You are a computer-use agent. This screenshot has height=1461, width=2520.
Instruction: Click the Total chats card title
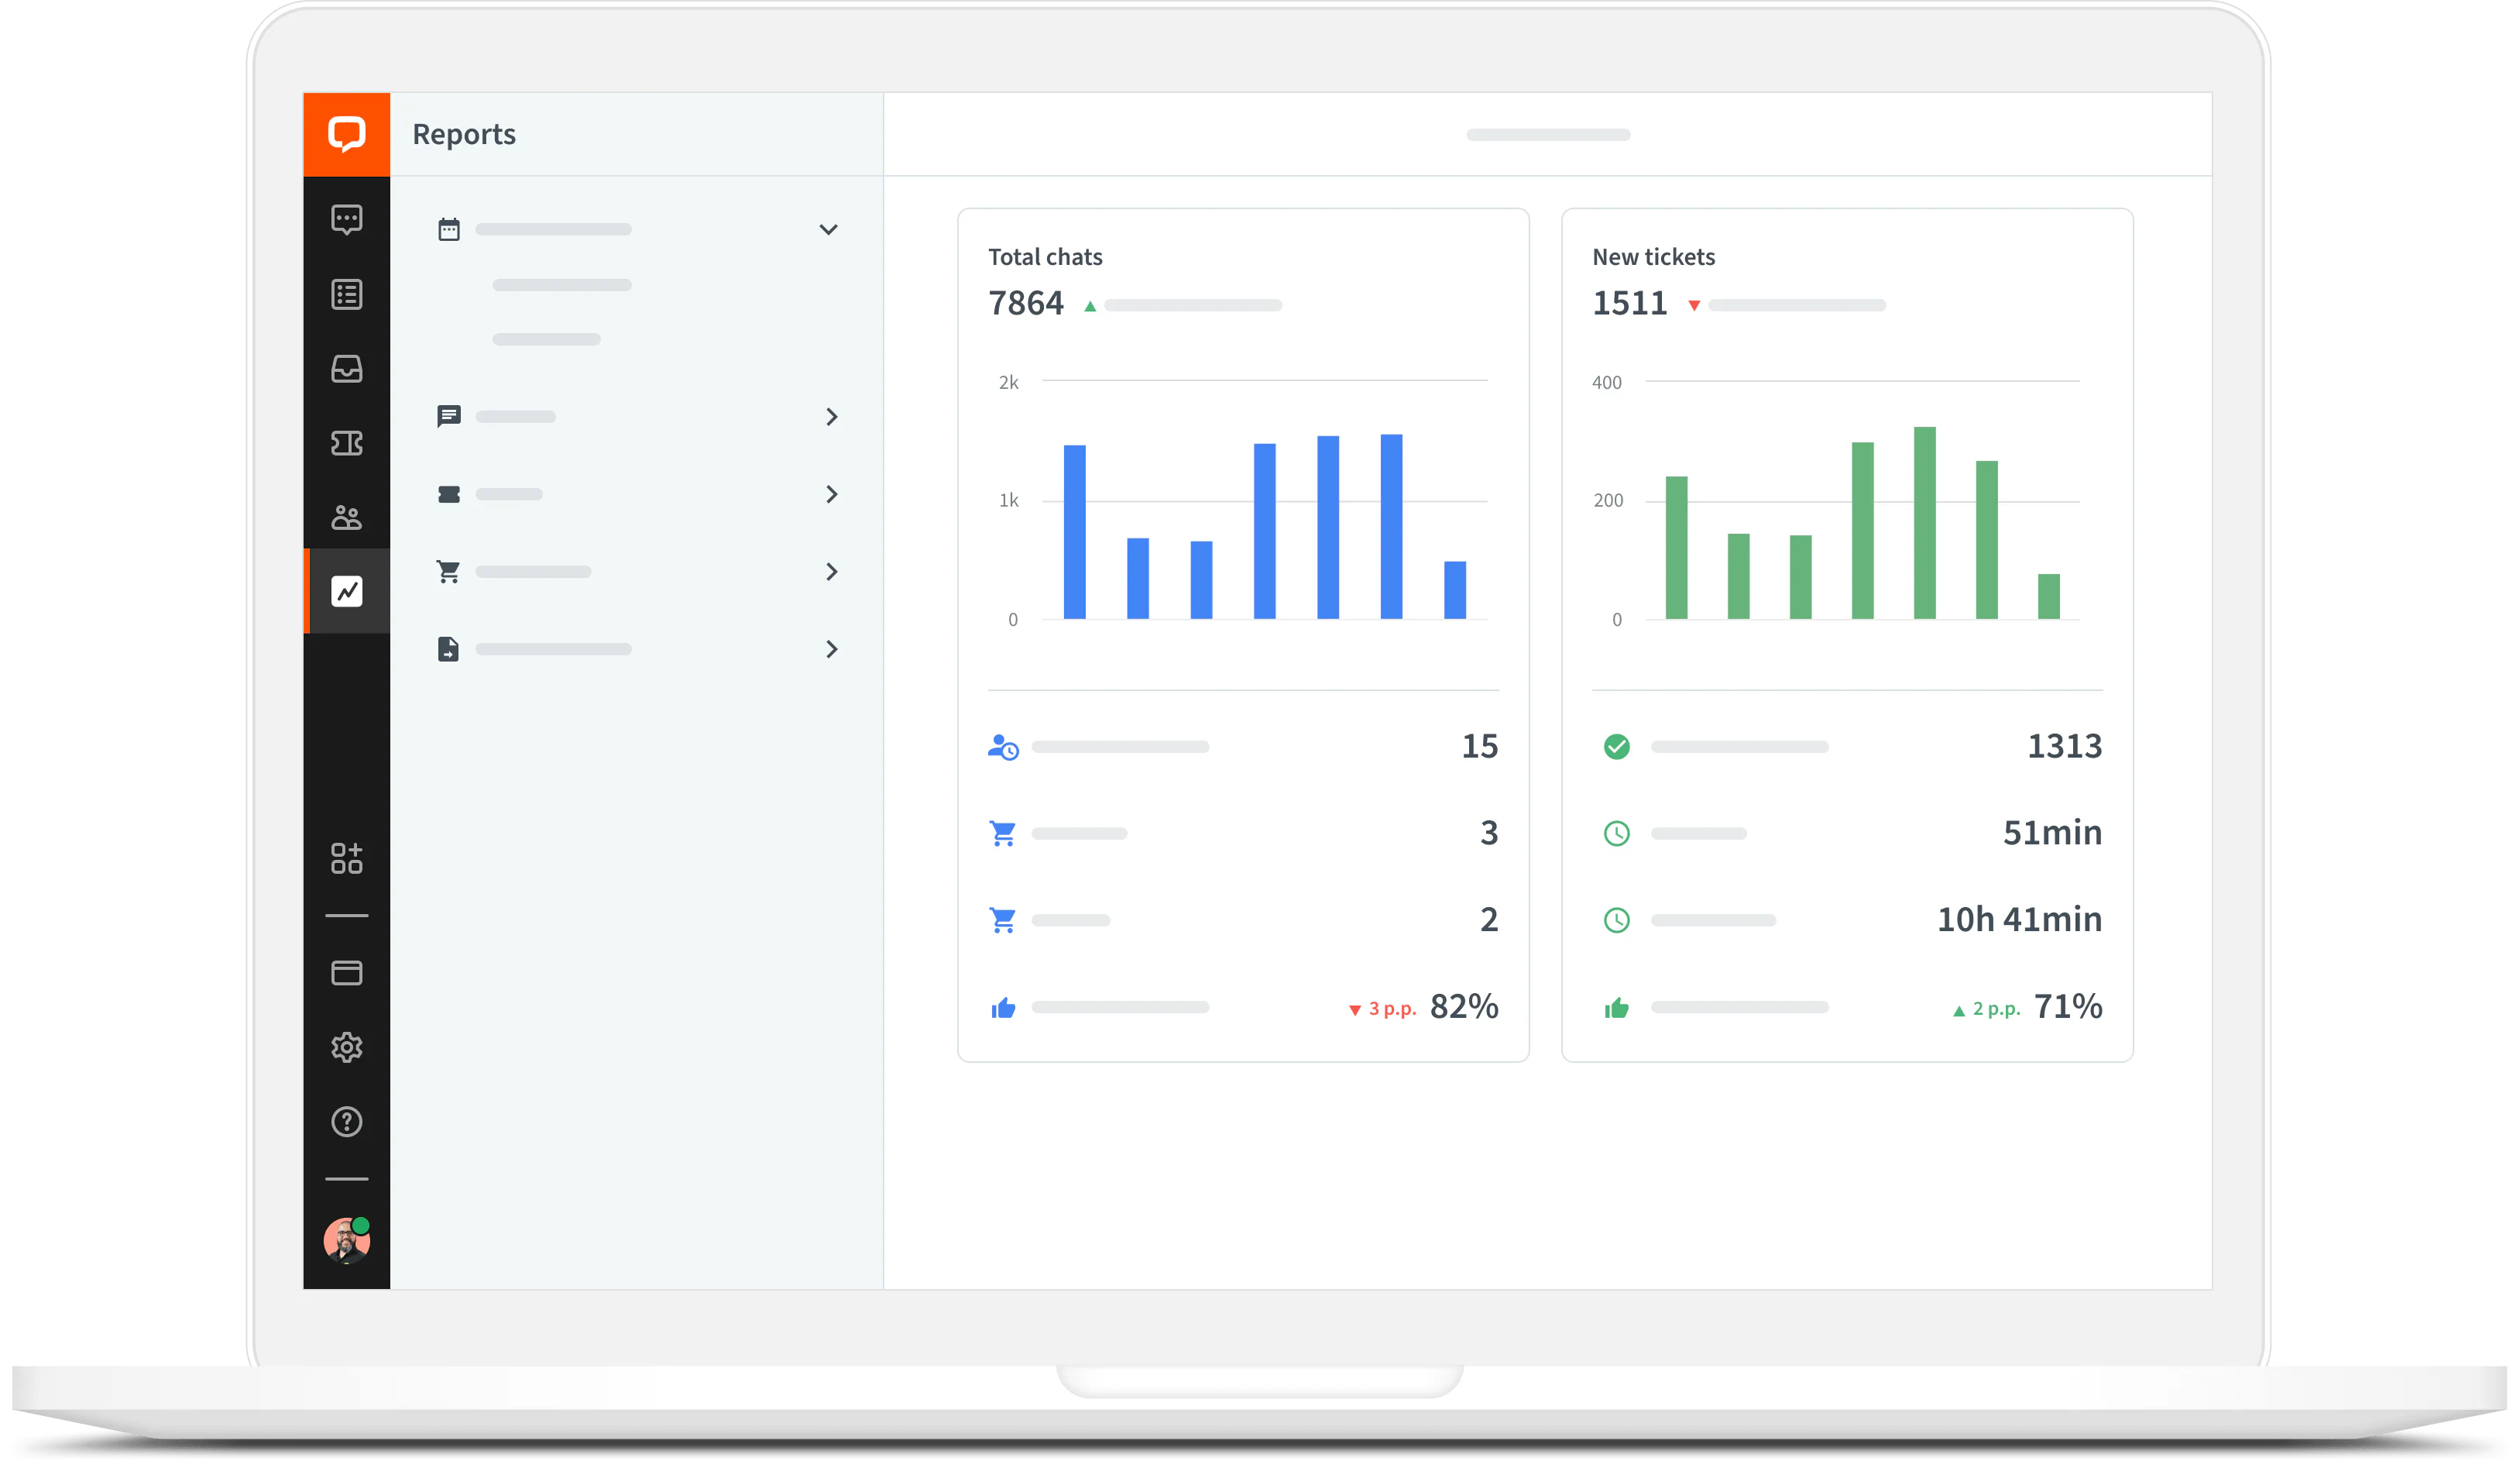pos(1044,256)
